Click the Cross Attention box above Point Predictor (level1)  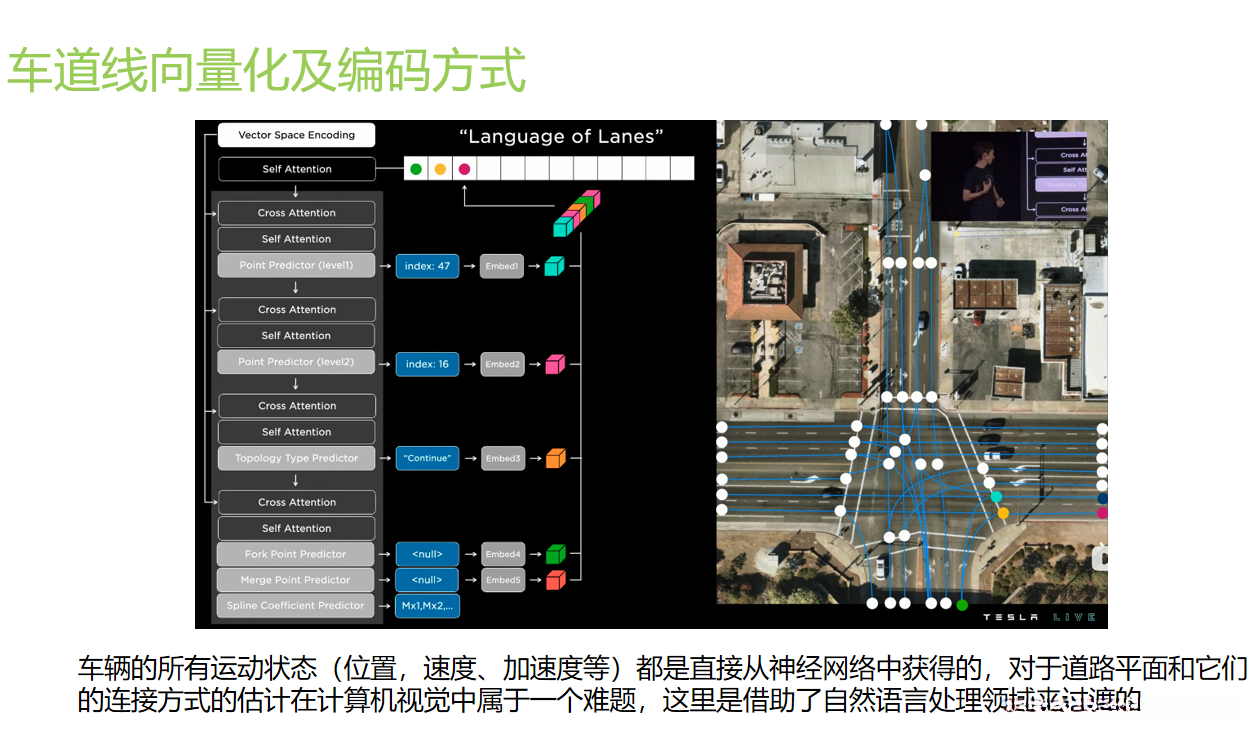[x=297, y=213]
